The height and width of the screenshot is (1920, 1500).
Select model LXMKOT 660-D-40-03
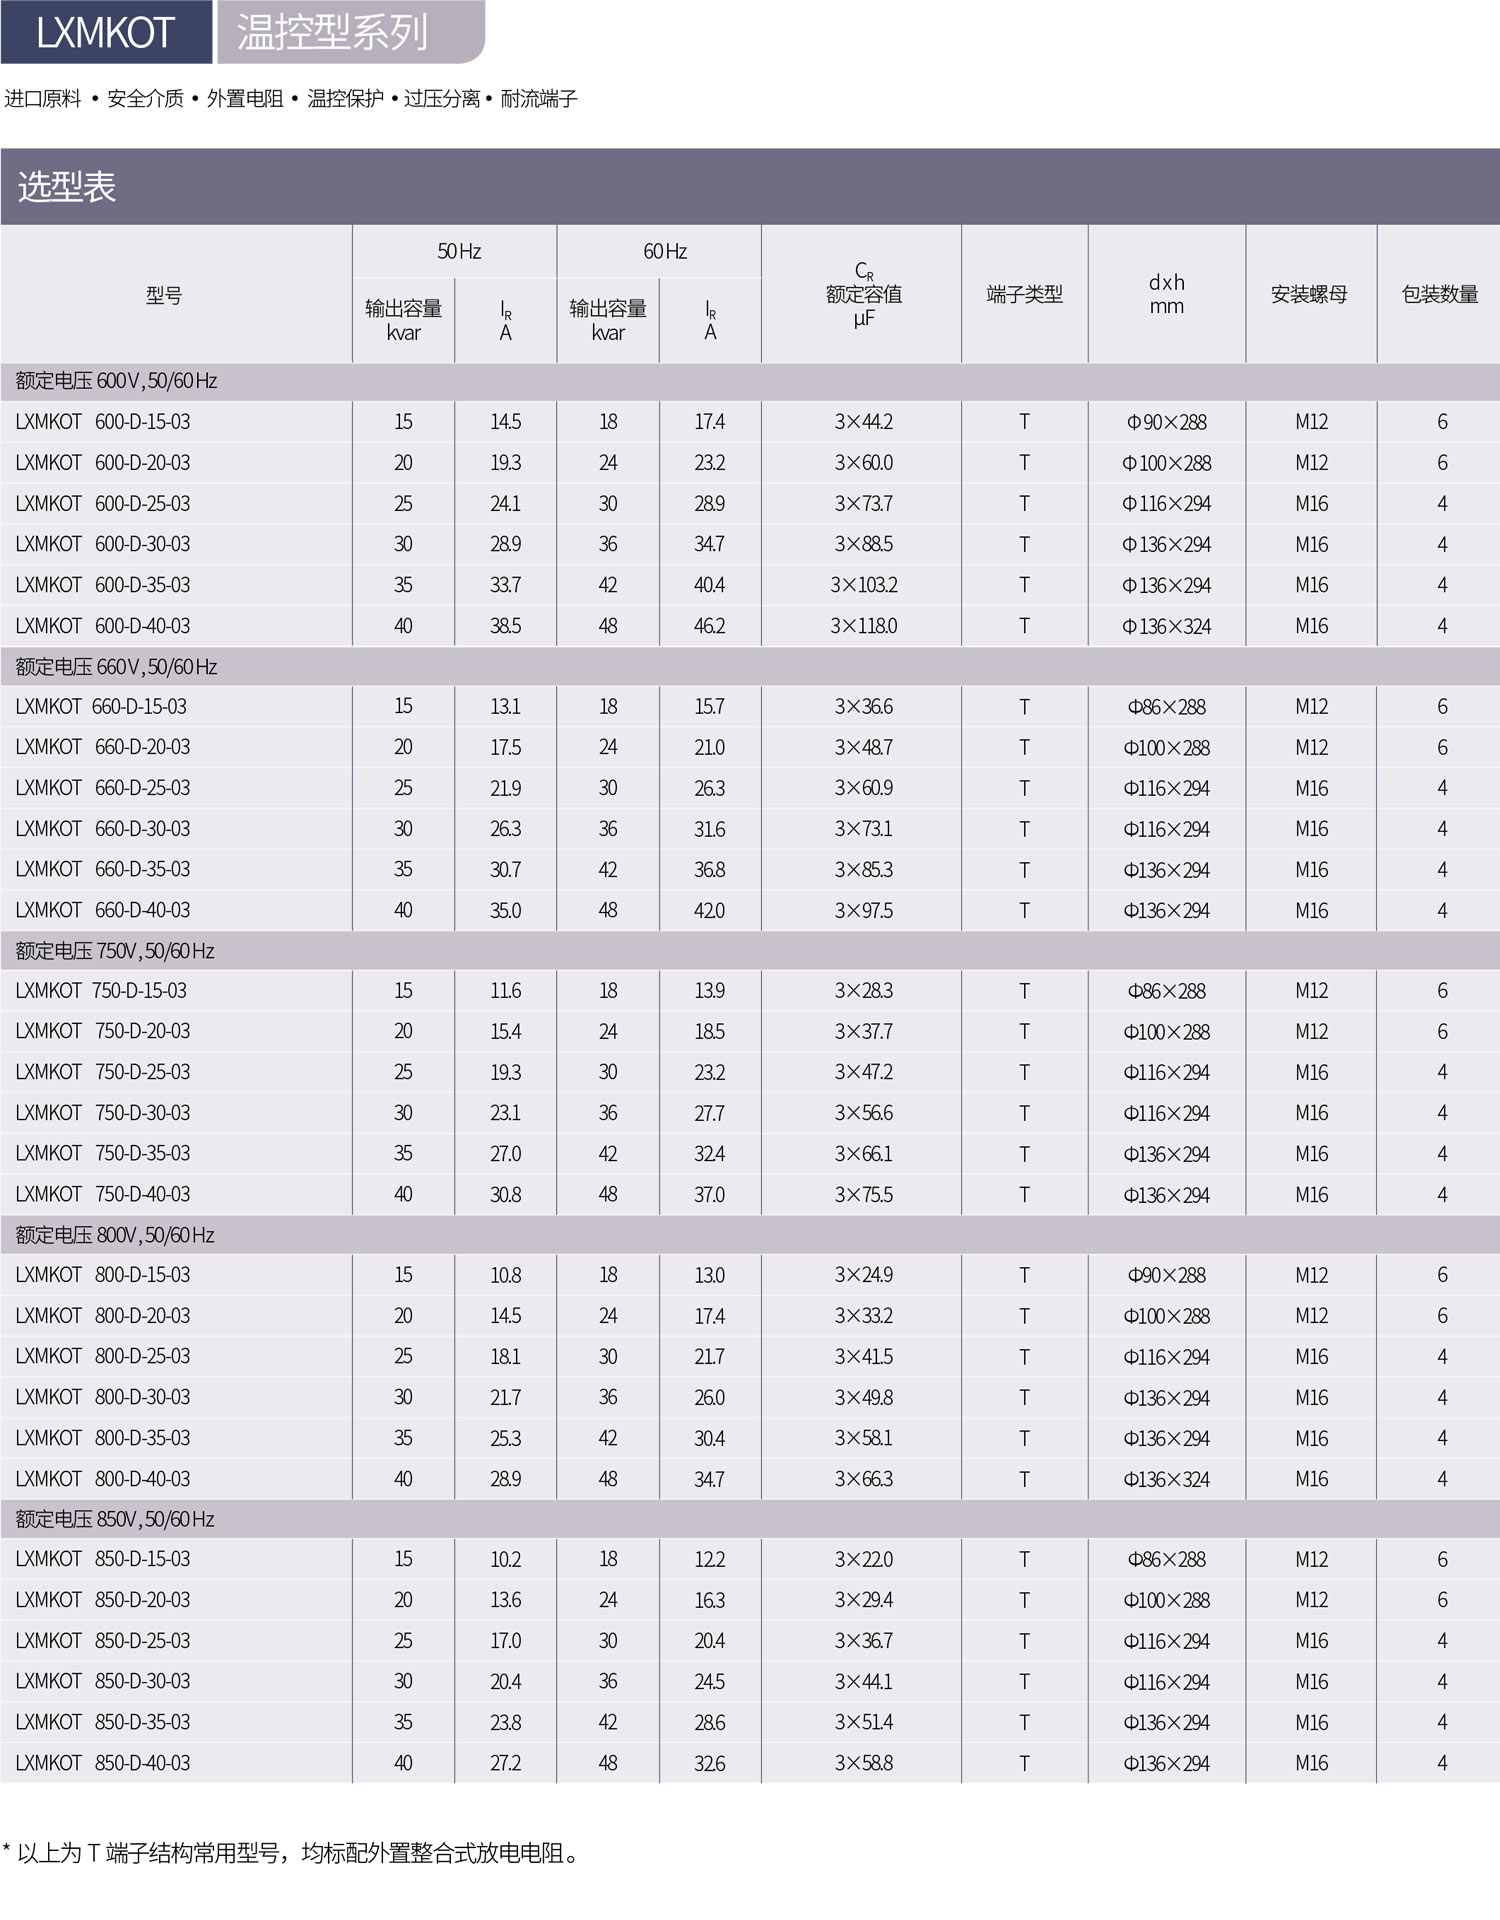tap(103, 910)
